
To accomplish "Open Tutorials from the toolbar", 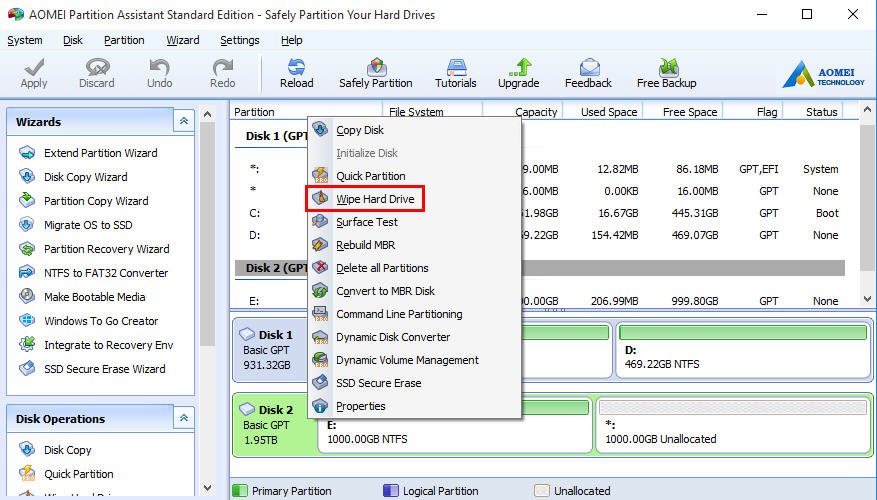I will pos(456,73).
